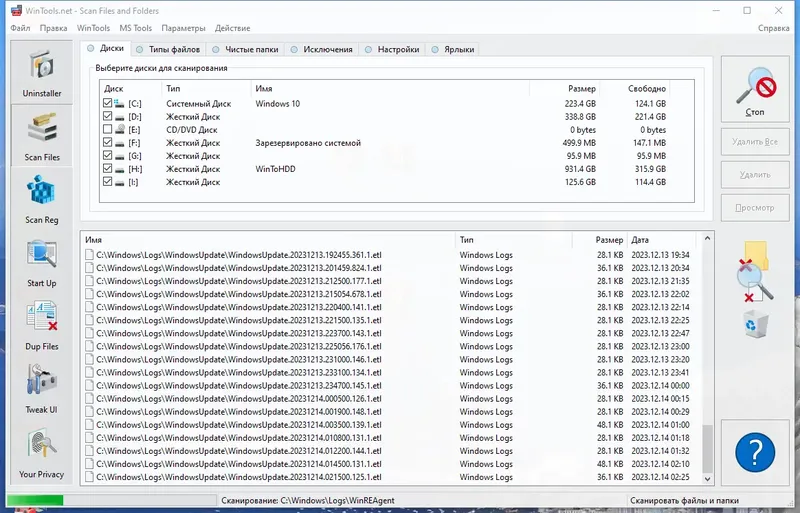Viewport: 800px width, 513px height.
Task: Open the Scan Reg tool
Action: (42, 199)
